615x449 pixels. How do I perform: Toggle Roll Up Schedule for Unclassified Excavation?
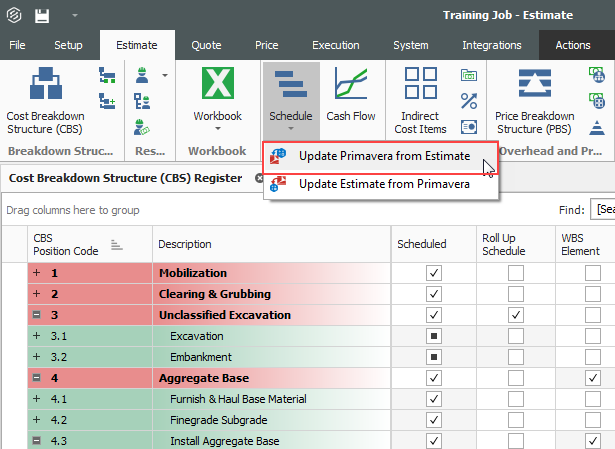click(515, 315)
